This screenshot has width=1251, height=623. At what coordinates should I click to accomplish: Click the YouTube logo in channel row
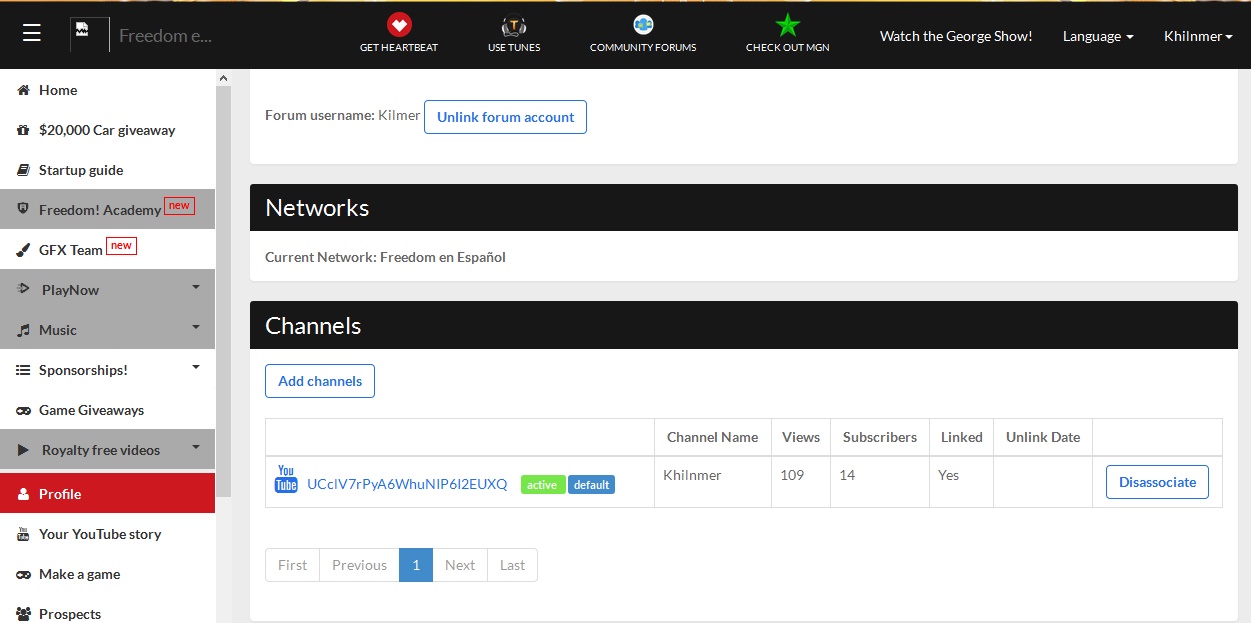[x=286, y=479]
